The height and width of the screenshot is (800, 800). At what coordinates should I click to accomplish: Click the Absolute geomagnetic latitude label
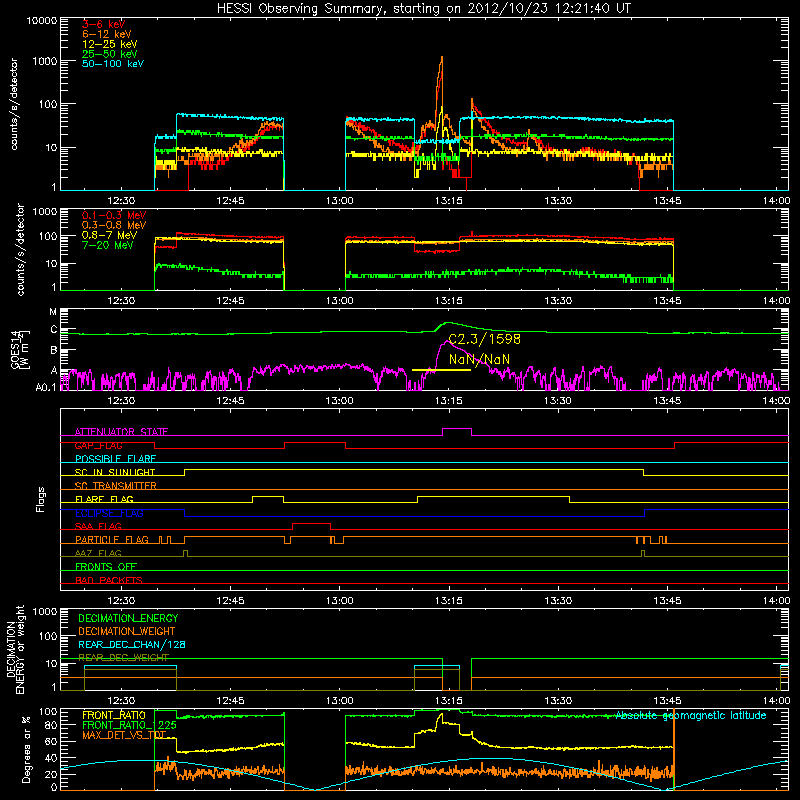click(691, 716)
